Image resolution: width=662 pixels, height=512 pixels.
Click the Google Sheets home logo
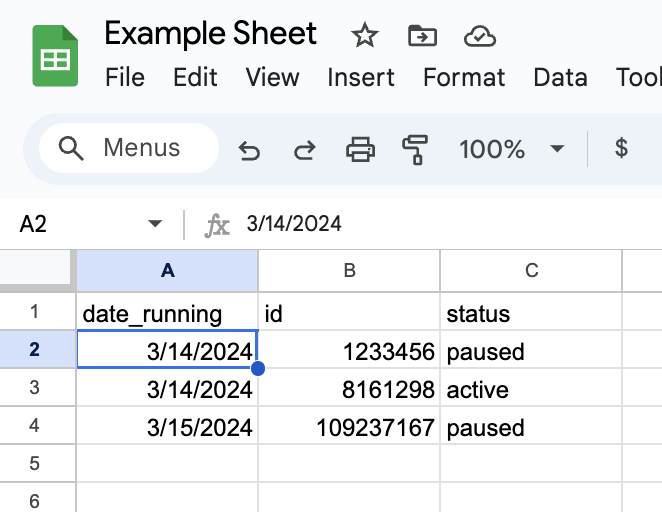tap(55, 57)
